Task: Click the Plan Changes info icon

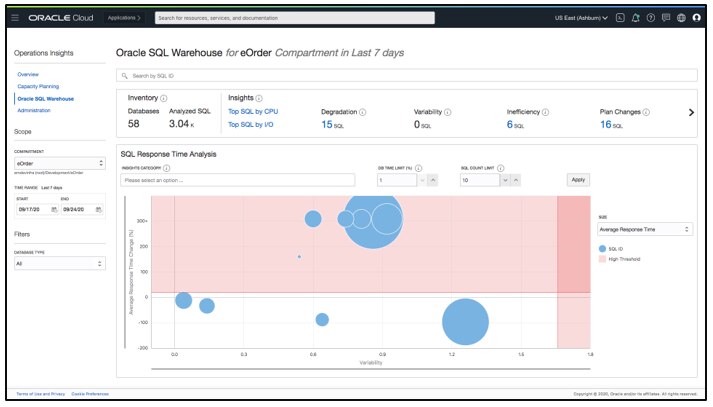Action: click(646, 112)
